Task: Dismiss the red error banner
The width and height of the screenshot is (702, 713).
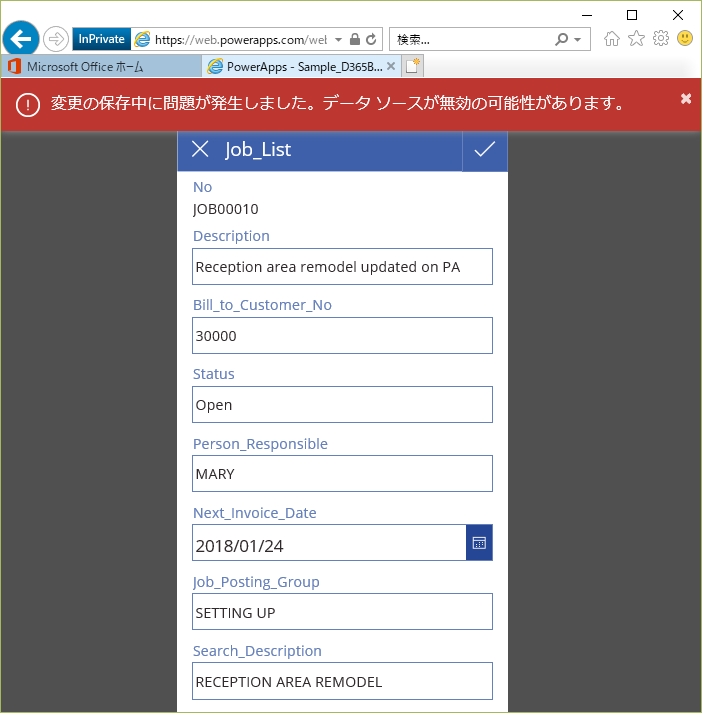Action: (686, 99)
